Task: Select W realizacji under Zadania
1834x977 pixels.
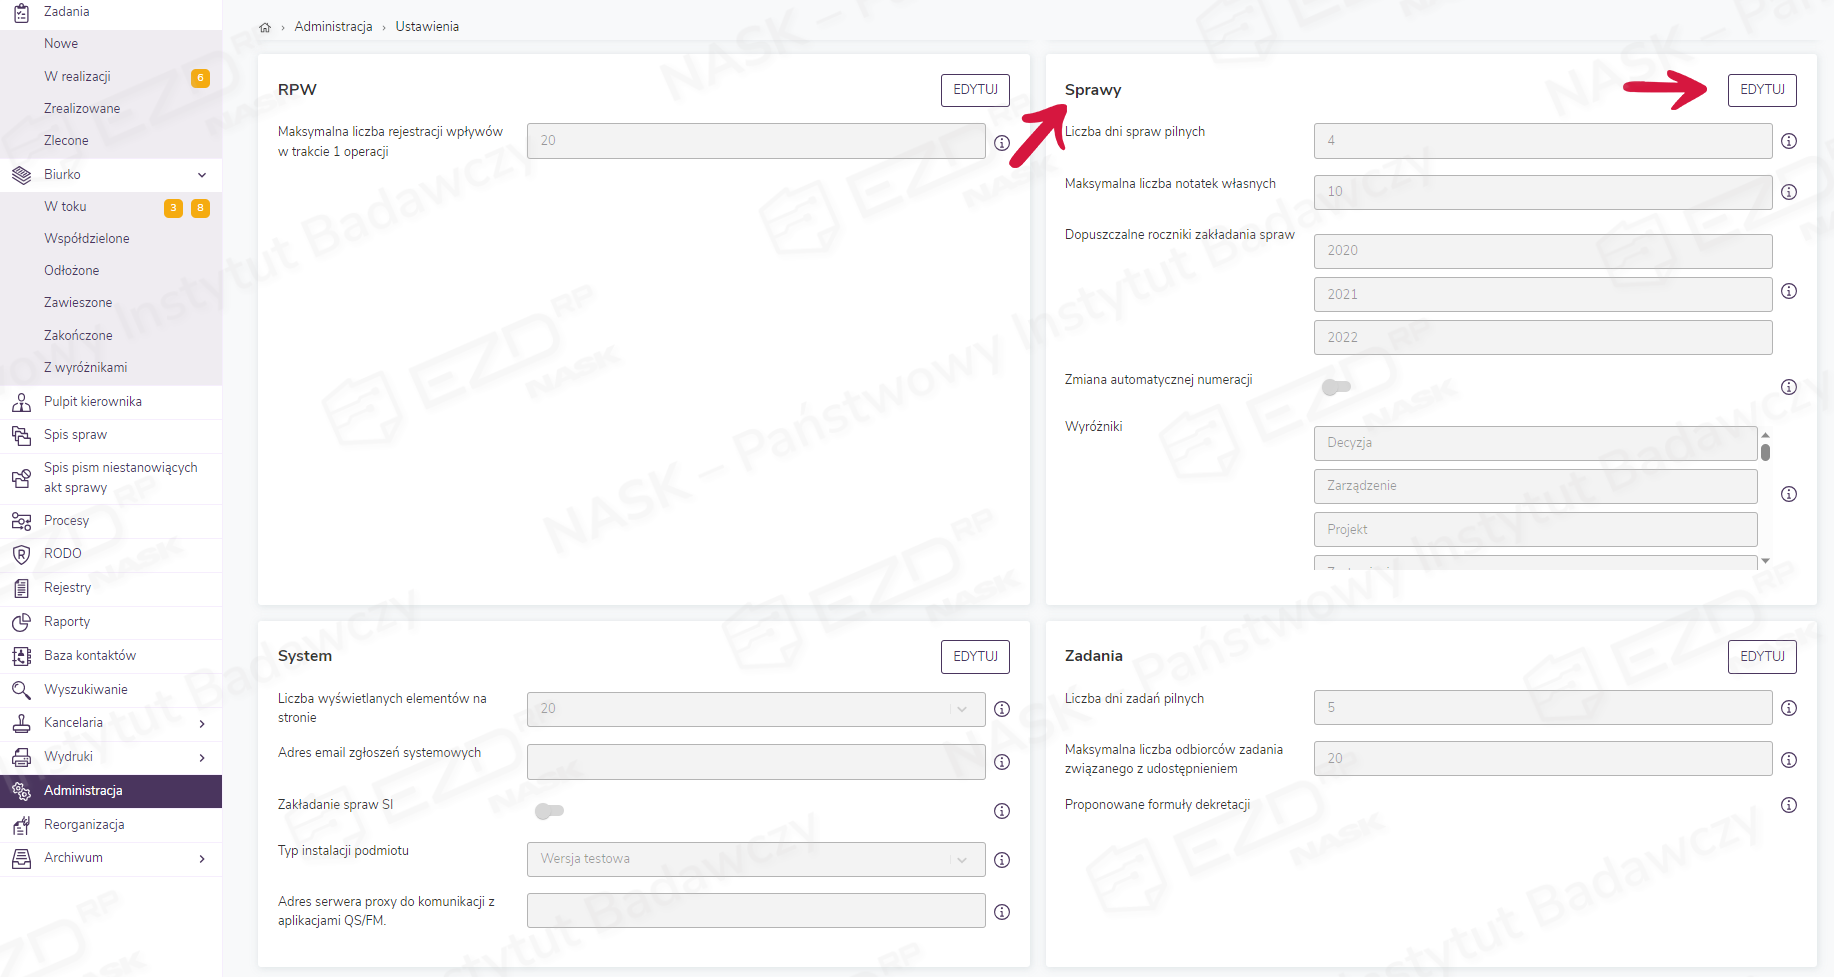Action: (77, 77)
